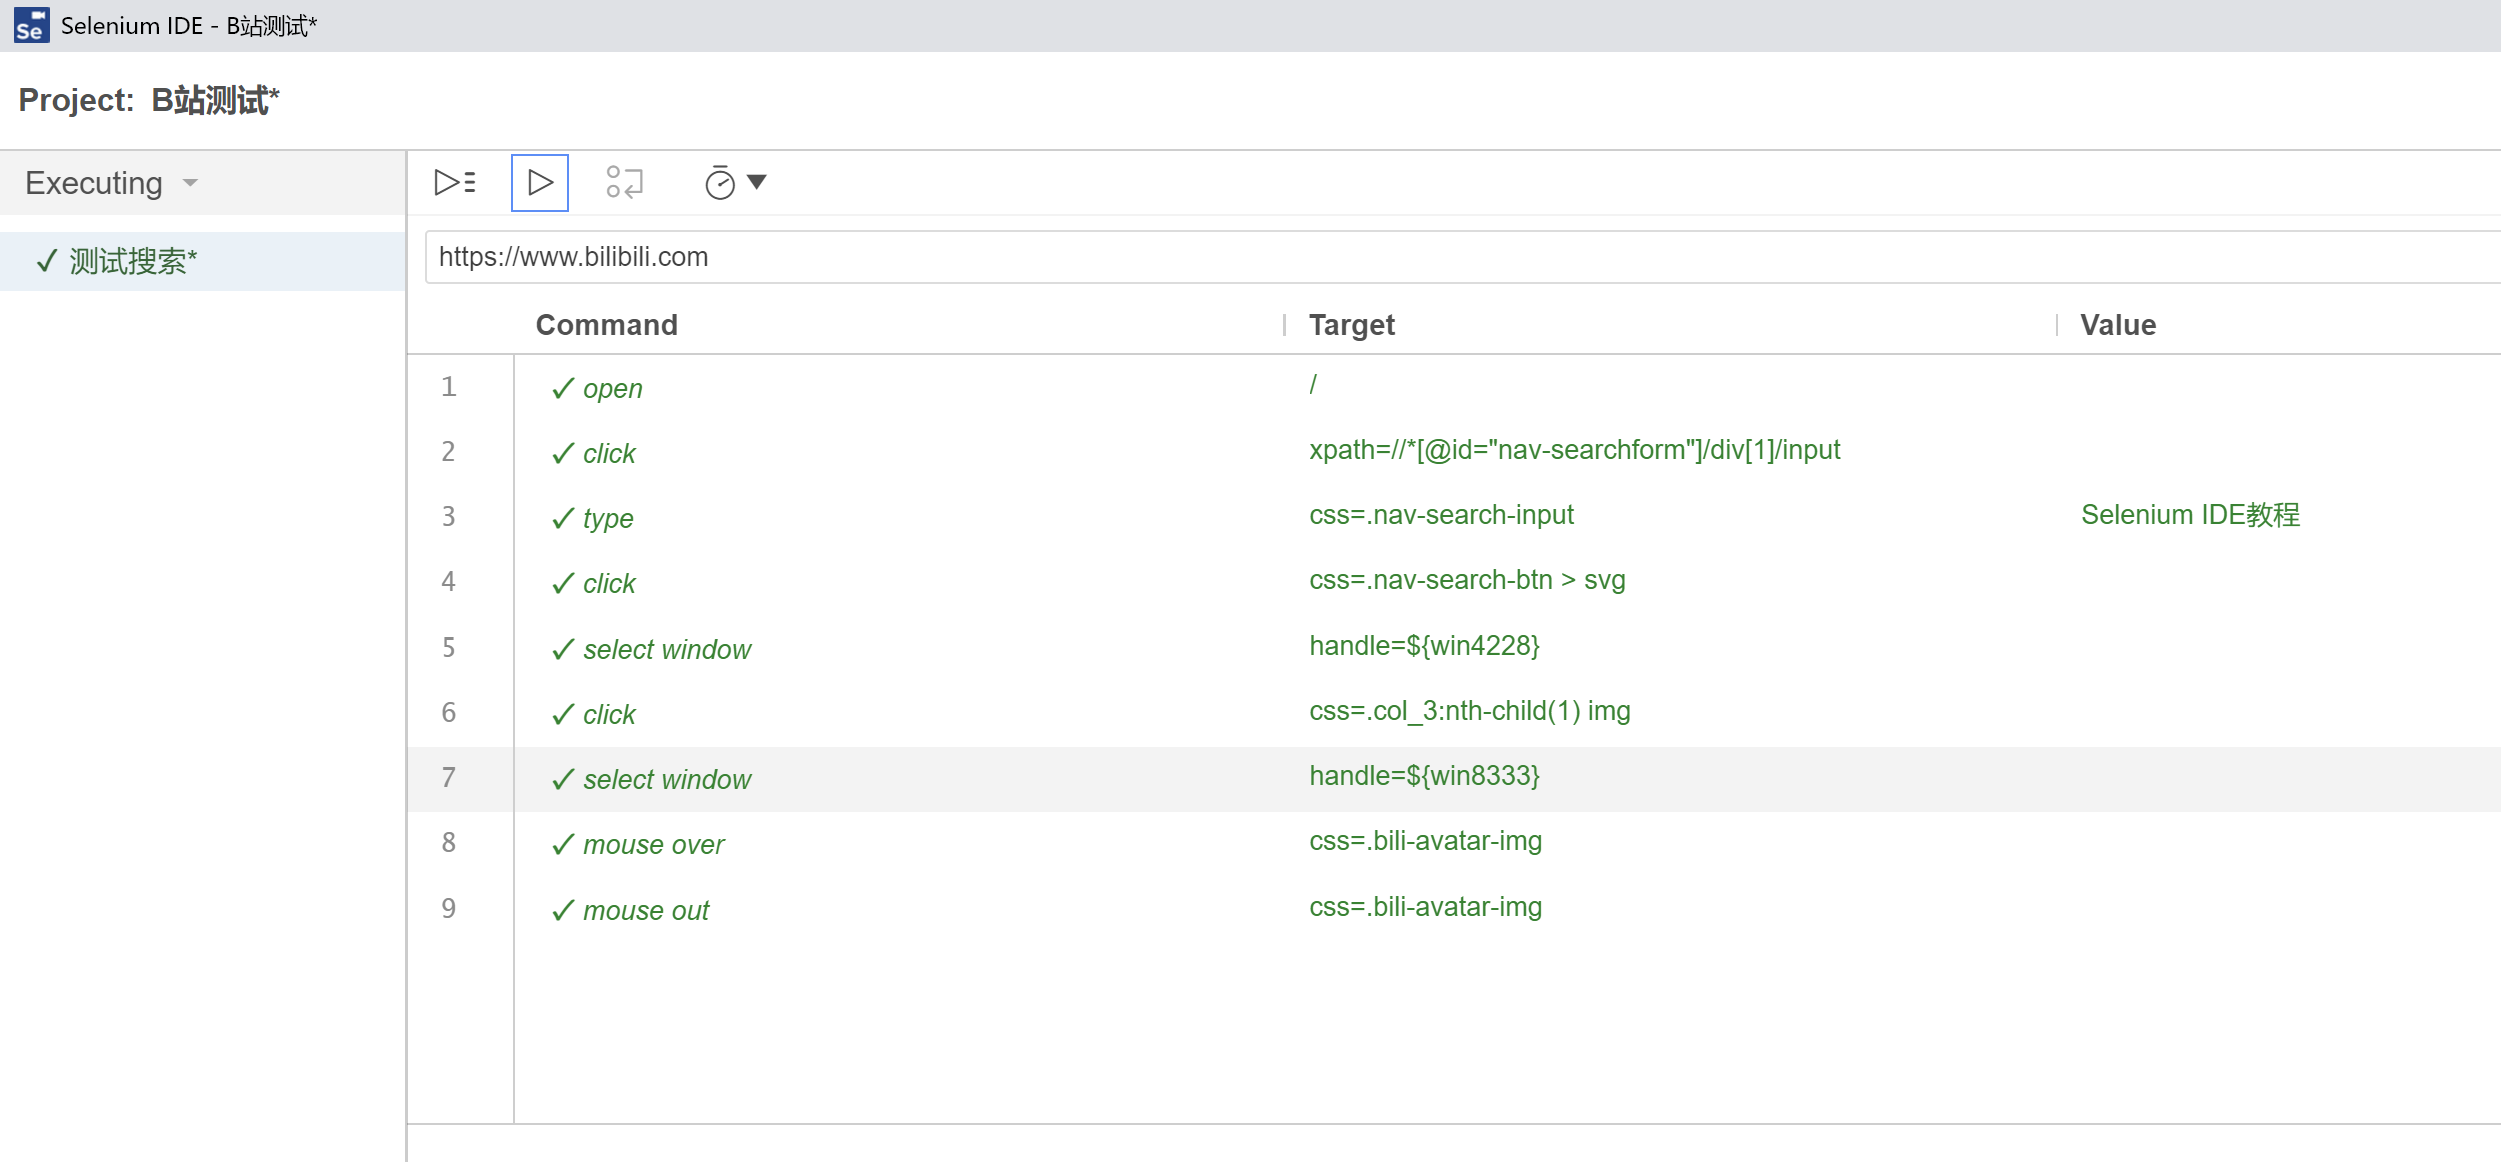
Task: Click the Target column header
Action: (1351, 325)
